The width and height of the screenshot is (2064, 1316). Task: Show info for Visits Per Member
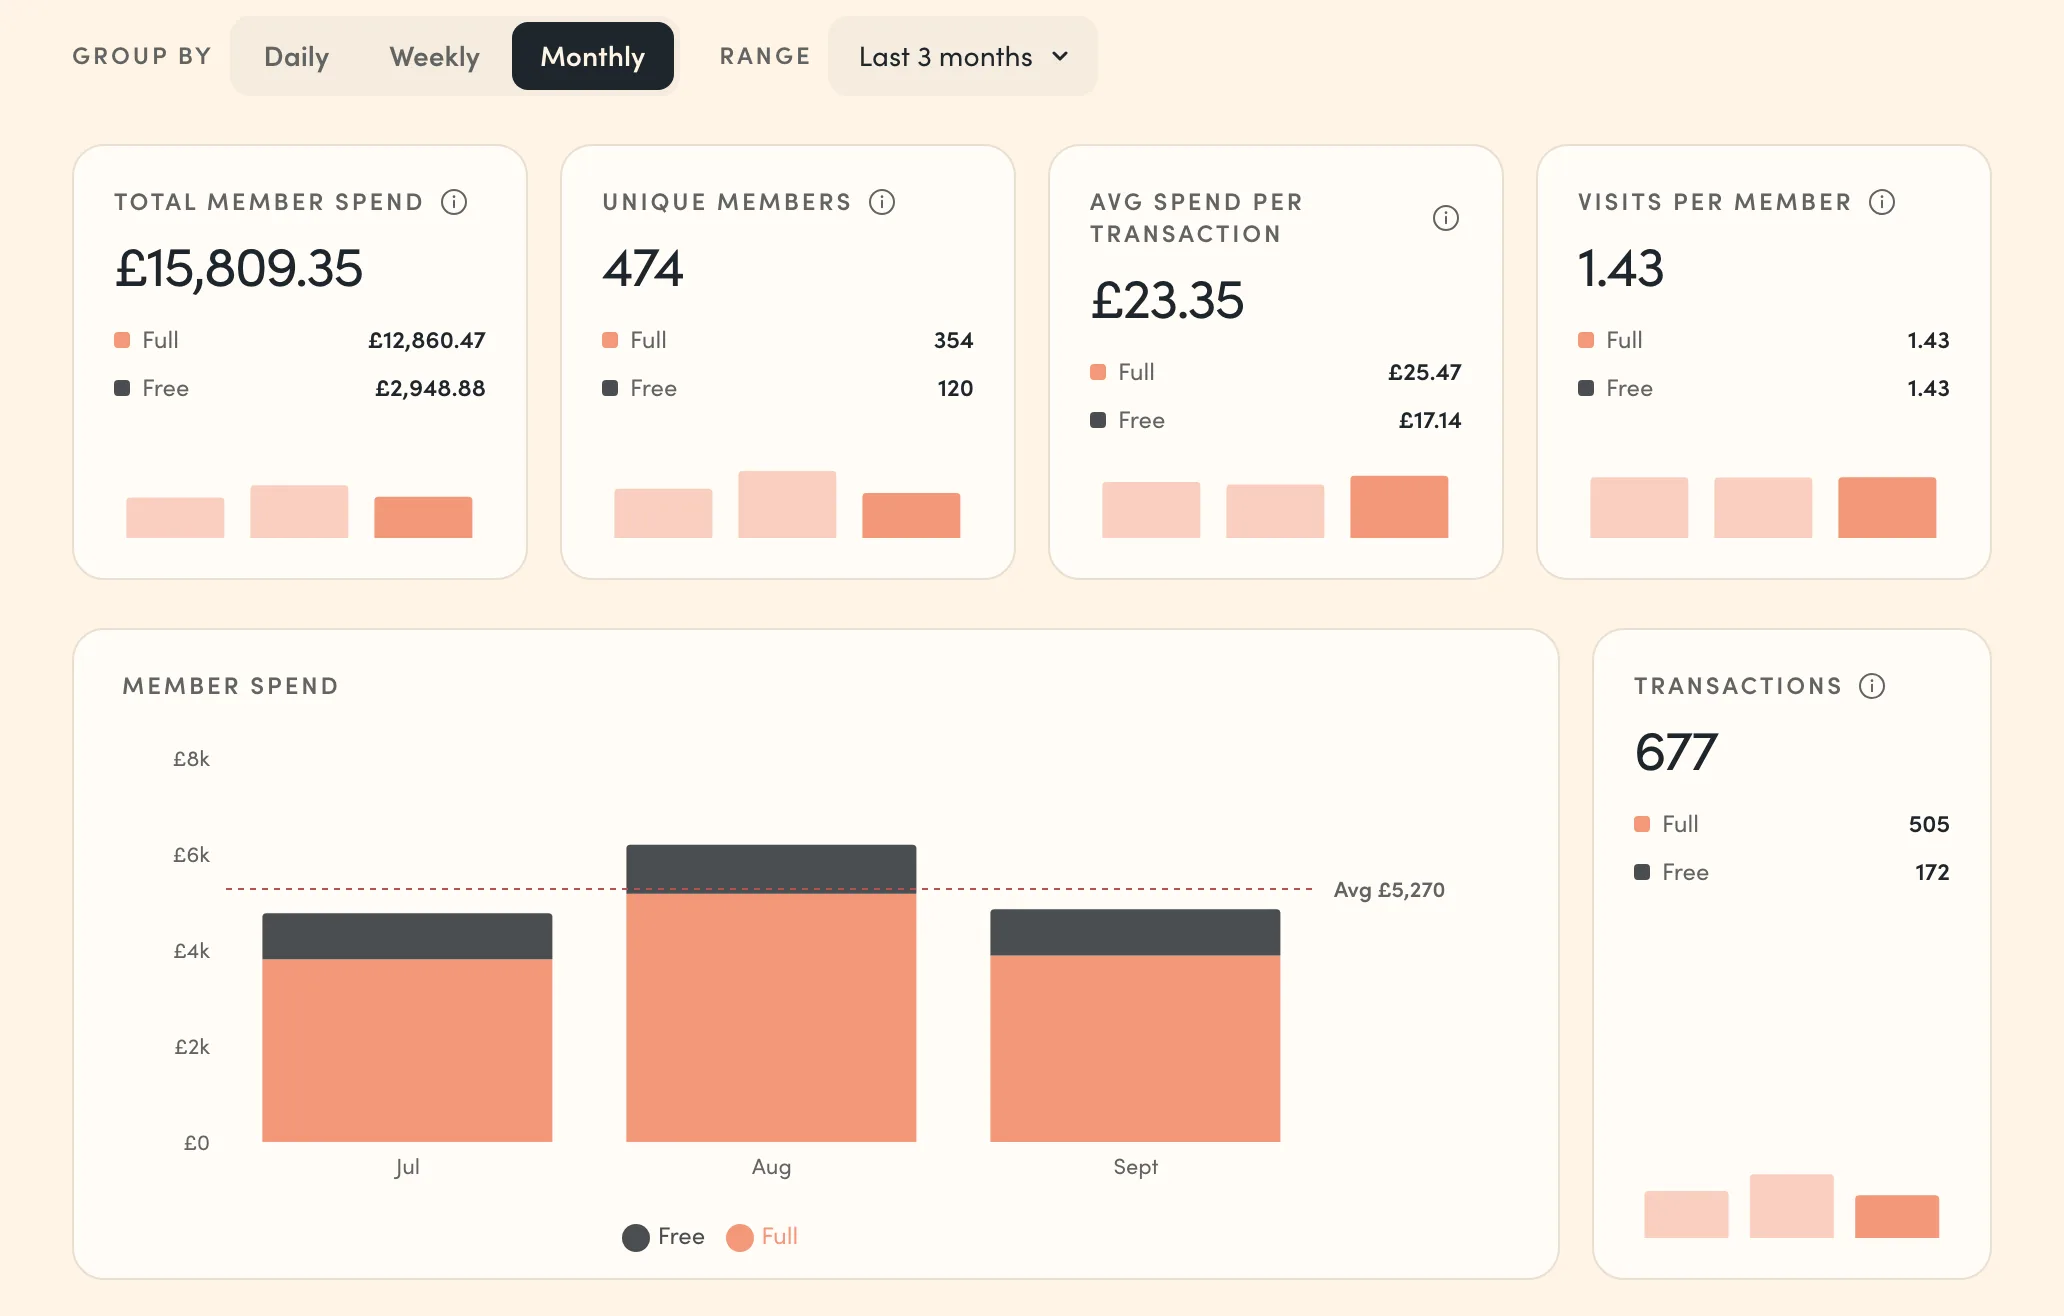pos(1882,202)
